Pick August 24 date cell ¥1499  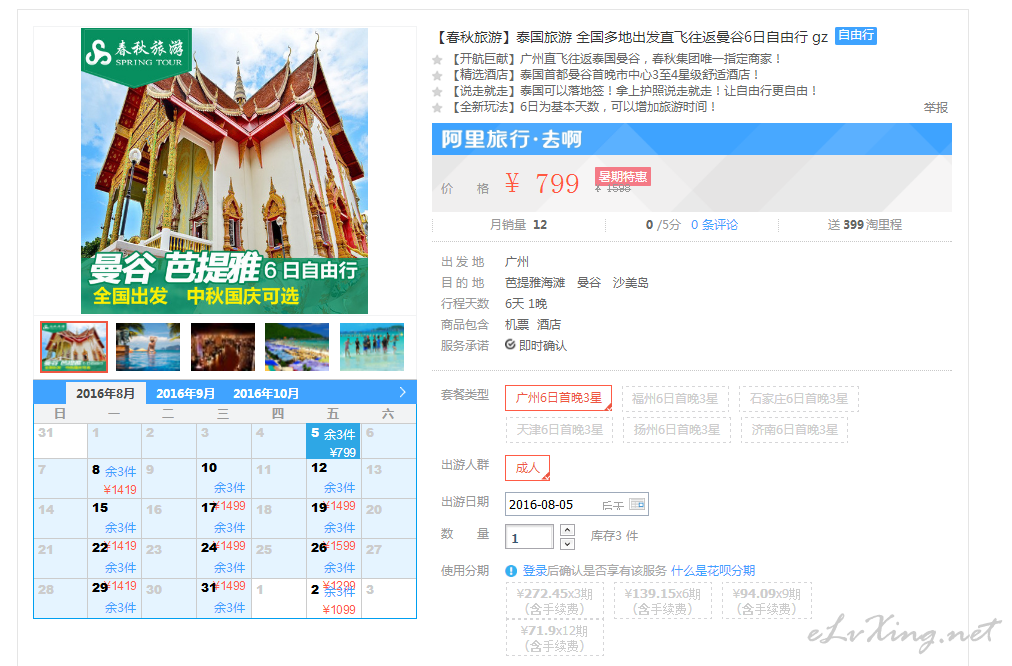[223, 558]
